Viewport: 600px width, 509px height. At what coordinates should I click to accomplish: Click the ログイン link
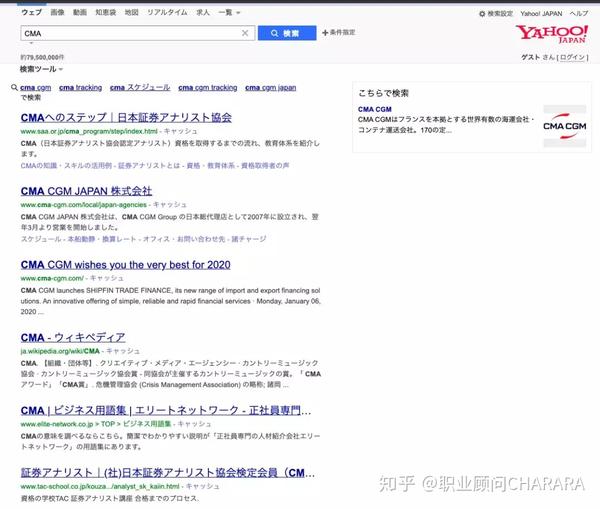(572, 57)
